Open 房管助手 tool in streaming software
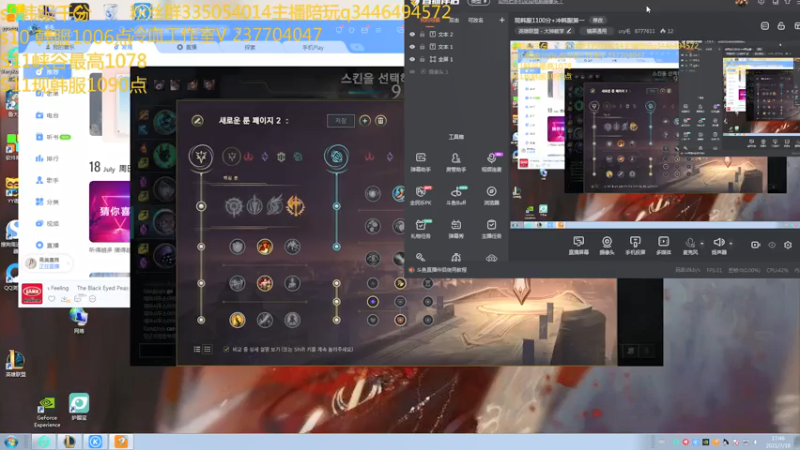 [x=456, y=162]
